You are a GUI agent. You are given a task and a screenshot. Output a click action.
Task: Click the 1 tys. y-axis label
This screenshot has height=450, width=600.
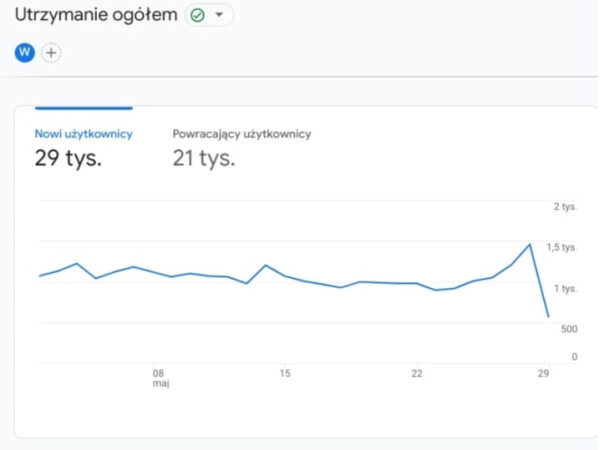(566, 288)
